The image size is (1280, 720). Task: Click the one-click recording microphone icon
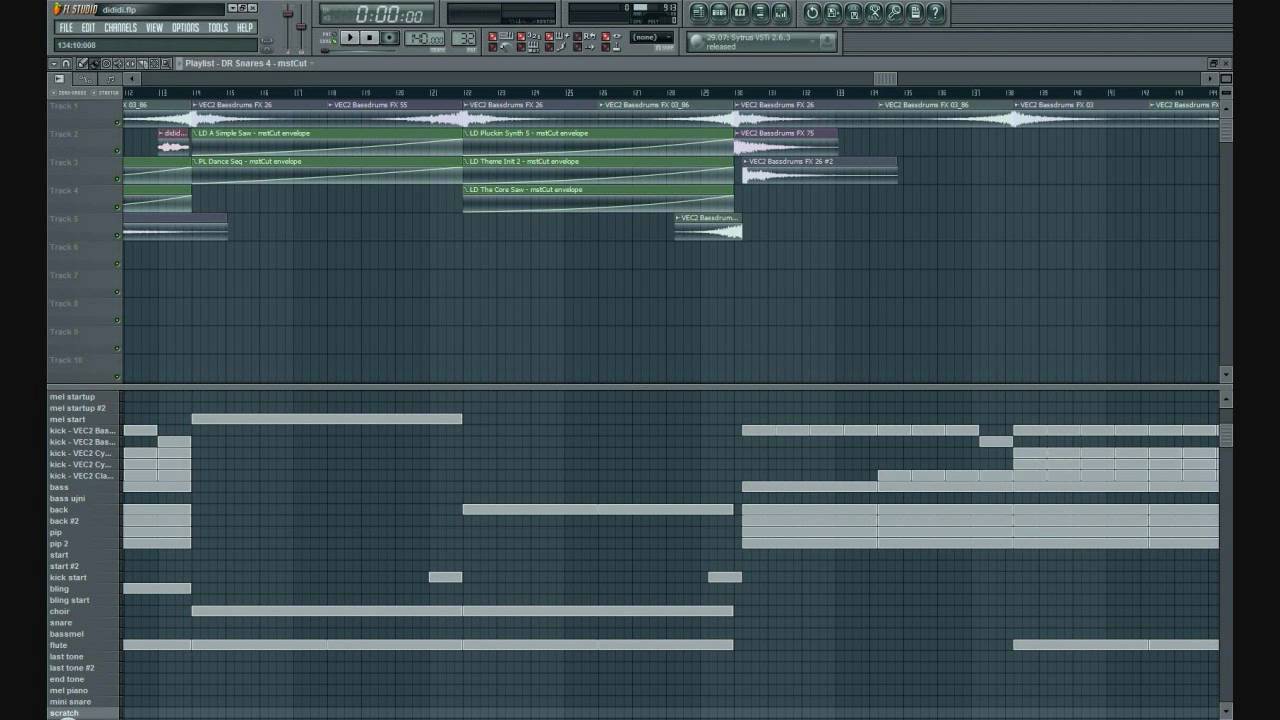click(x=894, y=13)
